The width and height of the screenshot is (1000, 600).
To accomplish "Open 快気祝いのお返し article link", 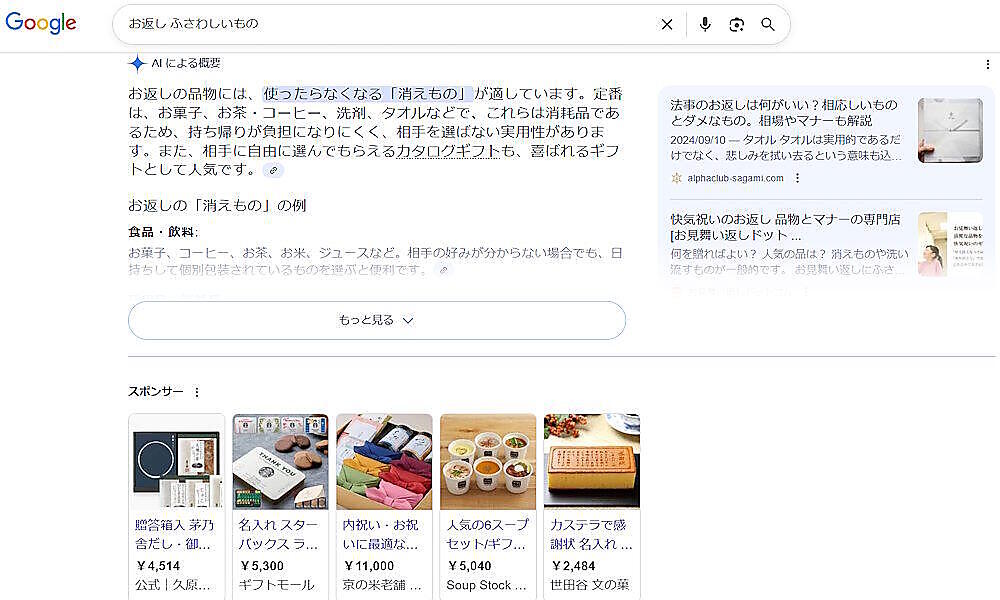I will point(786,227).
